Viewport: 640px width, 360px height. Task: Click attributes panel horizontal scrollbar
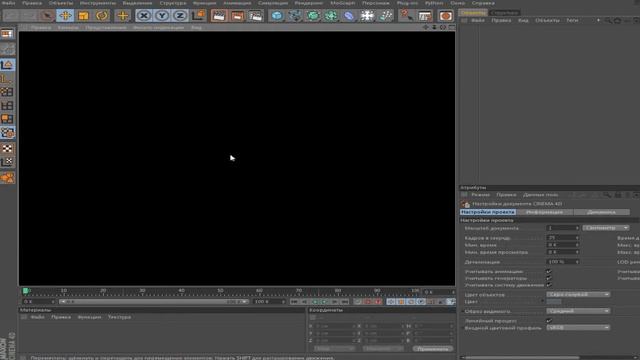(x=522, y=358)
